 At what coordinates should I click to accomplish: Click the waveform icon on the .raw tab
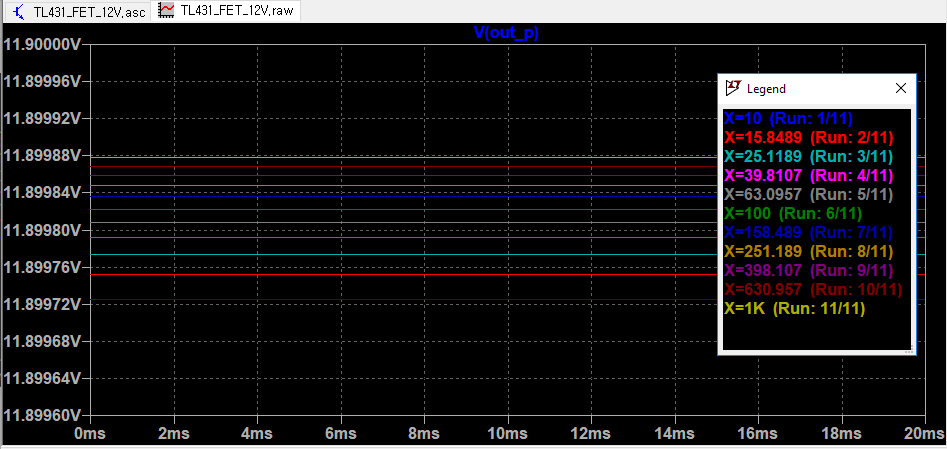click(x=167, y=10)
